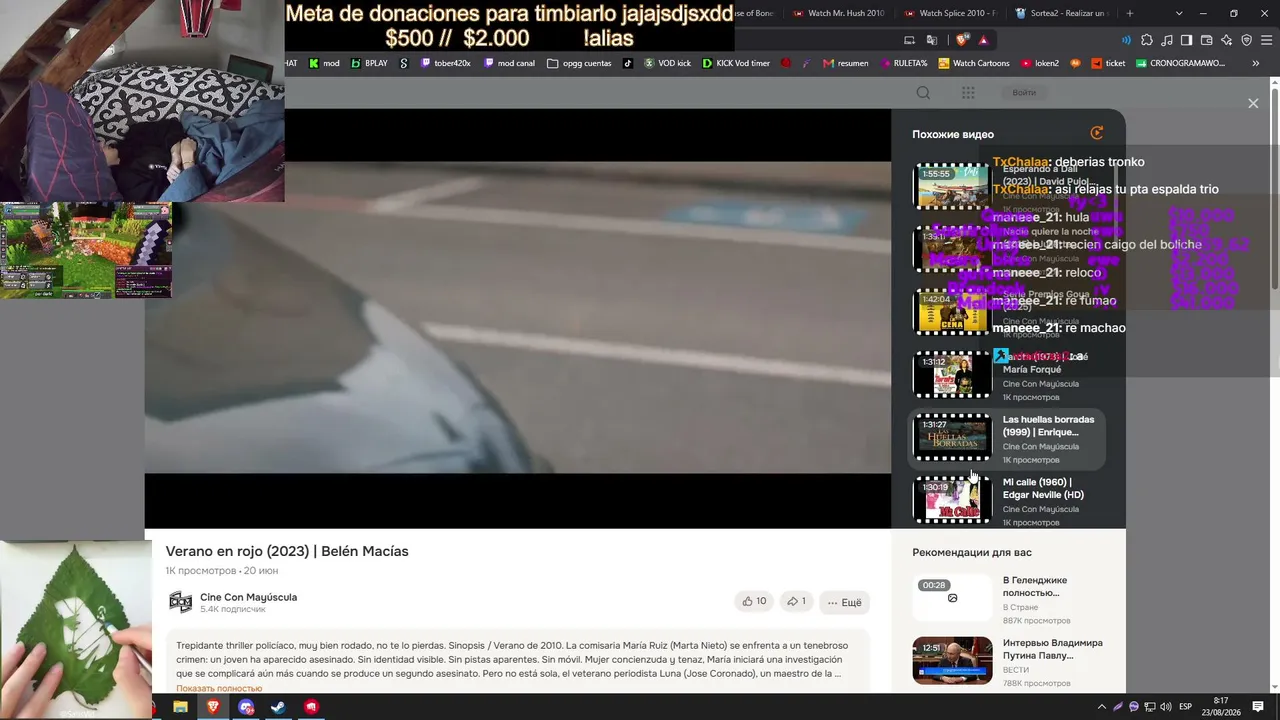The width and height of the screenshot is (1280, 720).
Task: Open the services grid menu icon
Action: pos(968,93)
